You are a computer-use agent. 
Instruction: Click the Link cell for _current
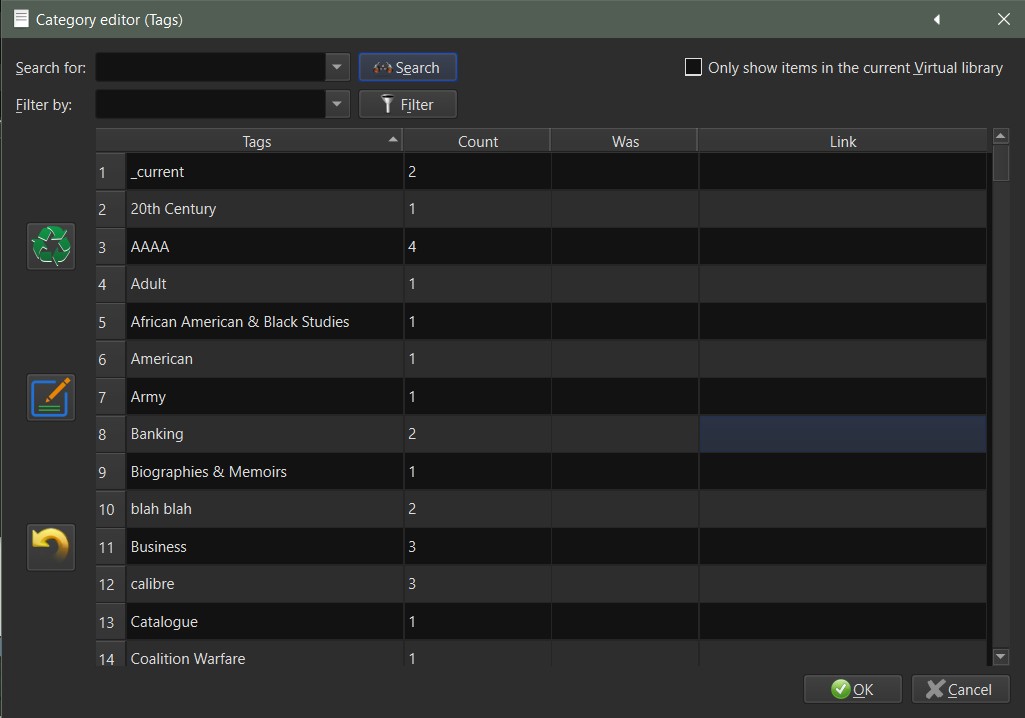pos(843,172)
